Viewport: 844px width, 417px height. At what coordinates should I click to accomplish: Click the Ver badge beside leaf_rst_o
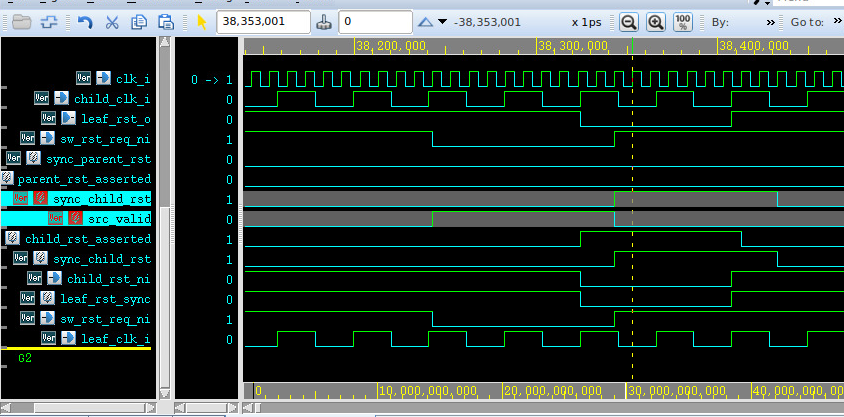pyautogui.click(x=48, y=118)
